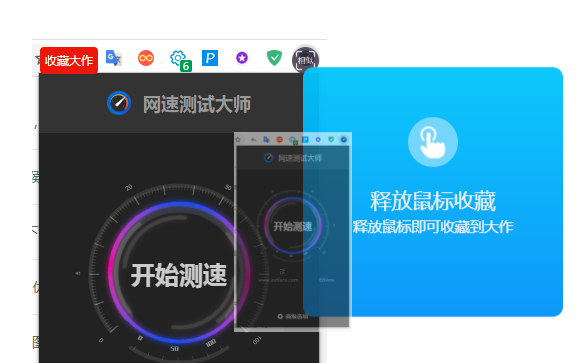Click the hand pointer icon in blue panel
Viewport: 583px width, 363px height.
pos(433,142)
